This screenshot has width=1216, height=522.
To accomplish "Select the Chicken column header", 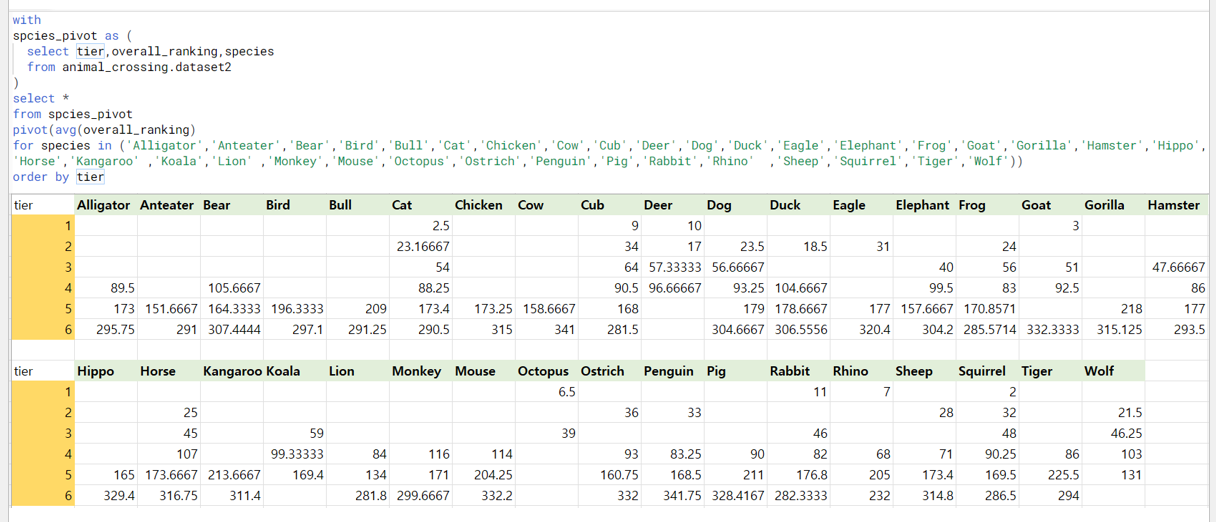I will pyautogui.click(x=478, y=205).
